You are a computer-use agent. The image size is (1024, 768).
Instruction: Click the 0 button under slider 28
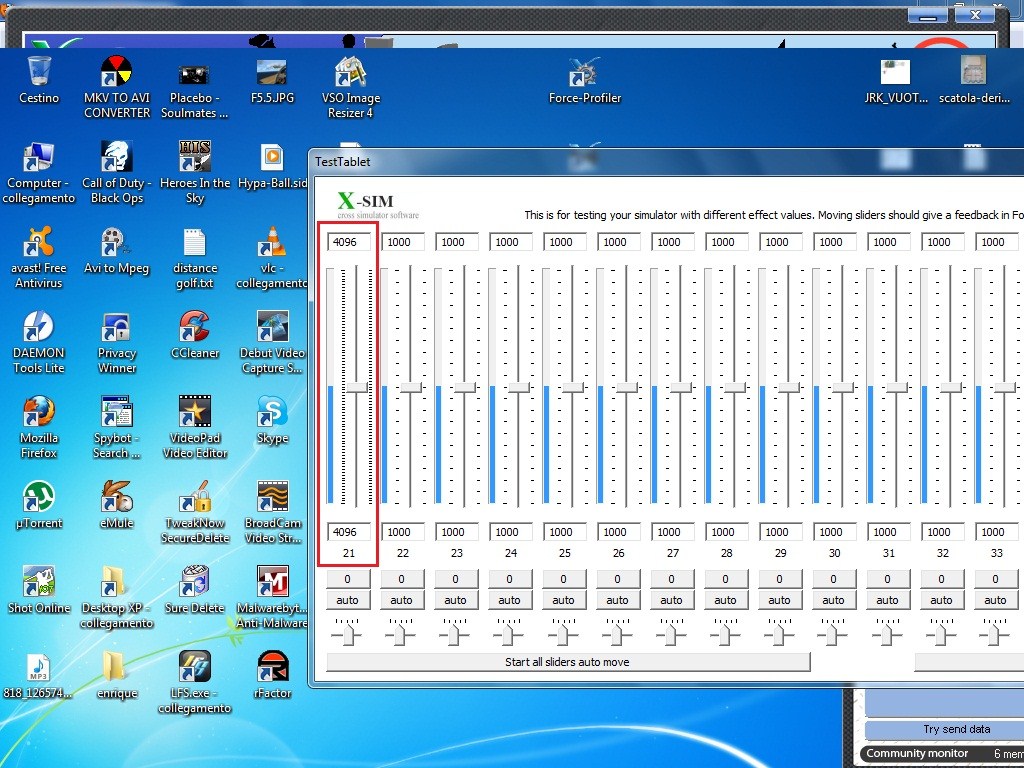point(726,579)
